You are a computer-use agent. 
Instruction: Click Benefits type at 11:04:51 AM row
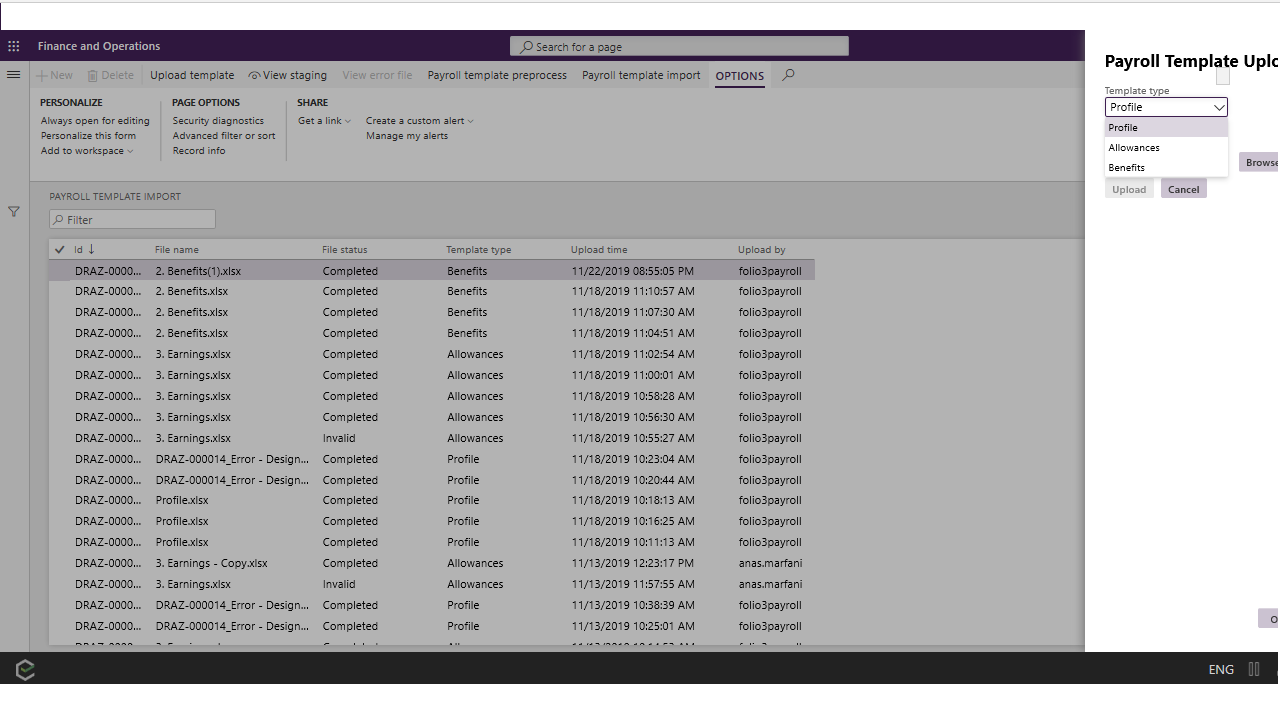(467, 333)
